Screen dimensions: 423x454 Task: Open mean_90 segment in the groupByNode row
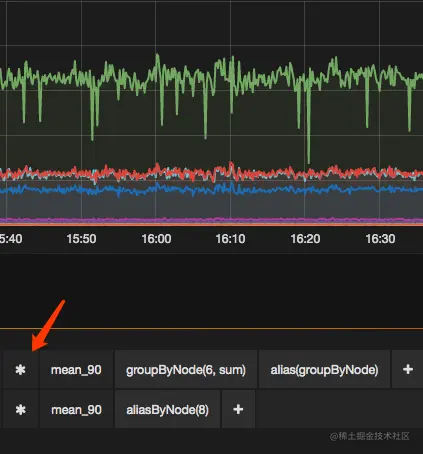tap(76, 369)
